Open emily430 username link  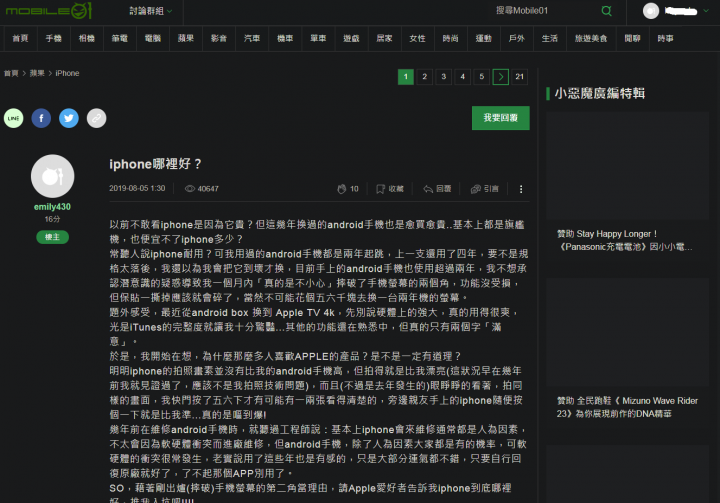52,207
